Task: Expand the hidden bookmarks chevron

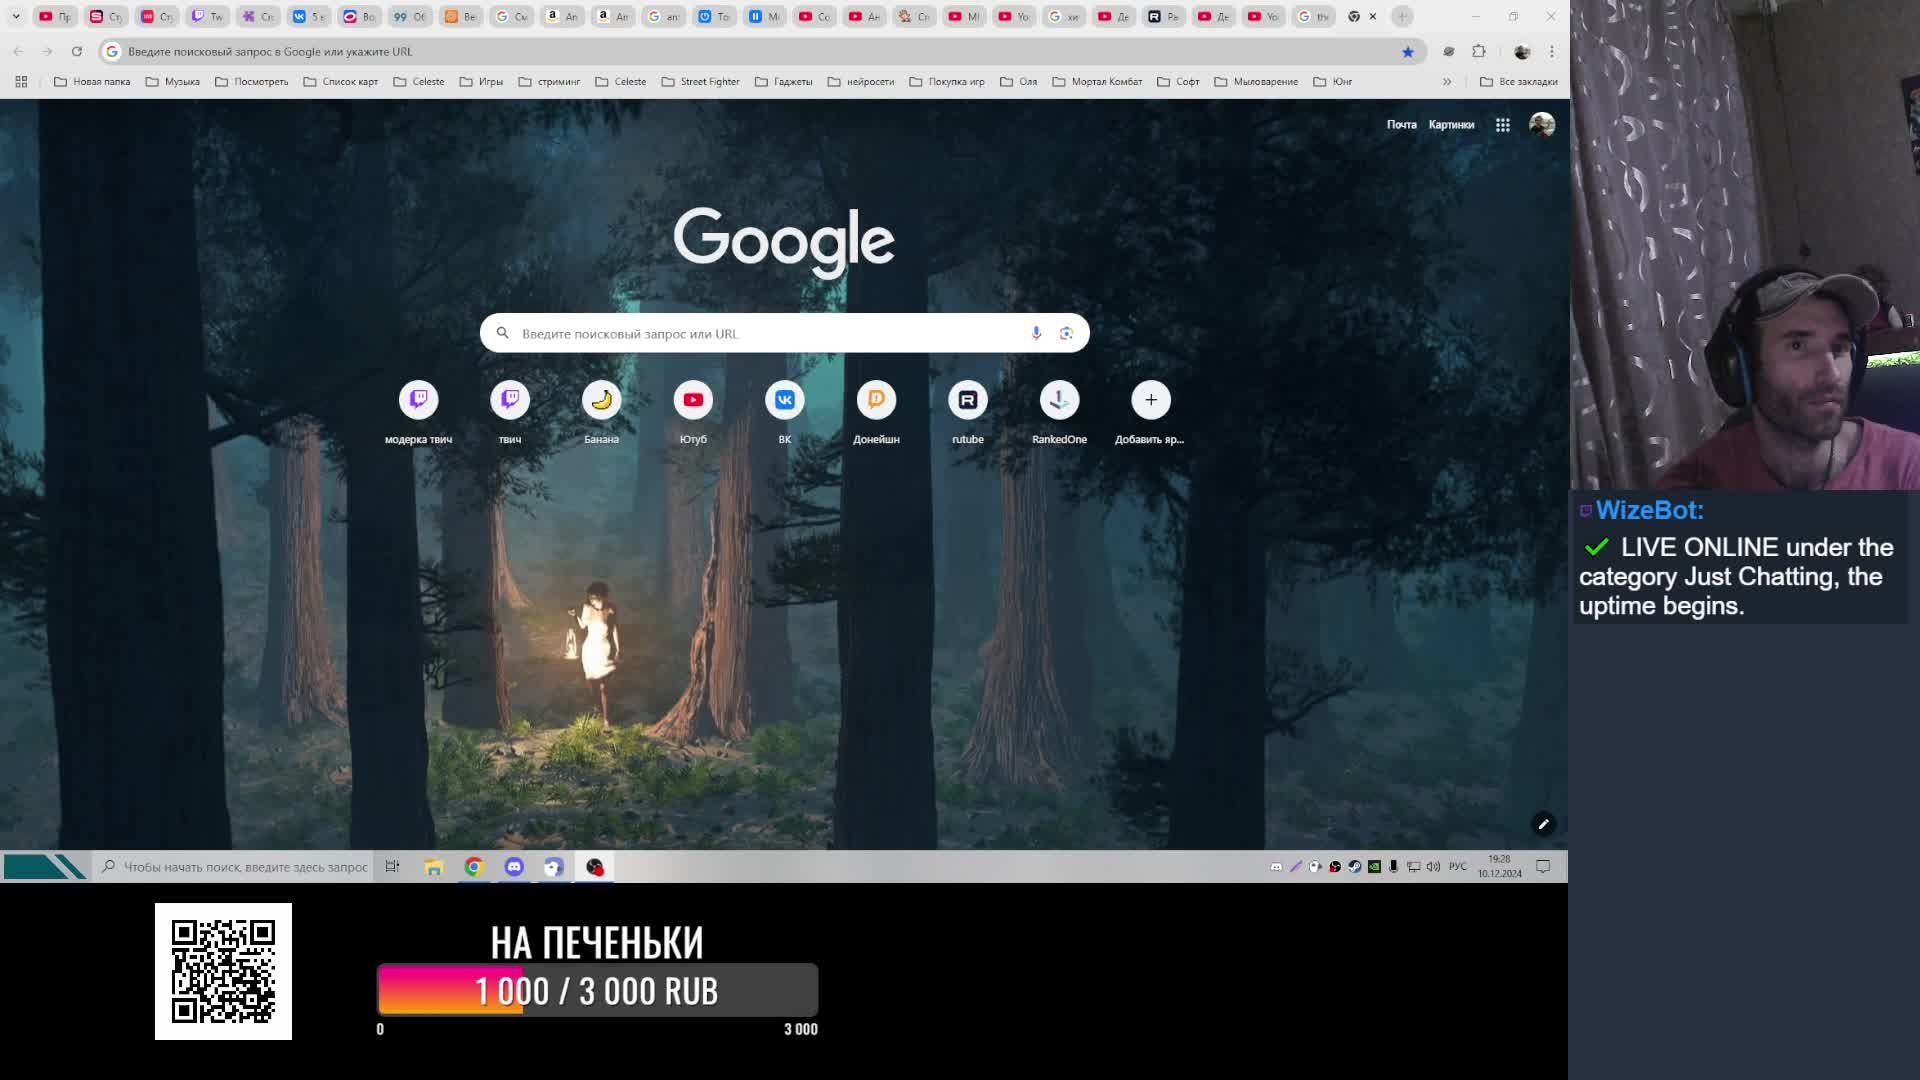Action: [x=1446, y=82]
